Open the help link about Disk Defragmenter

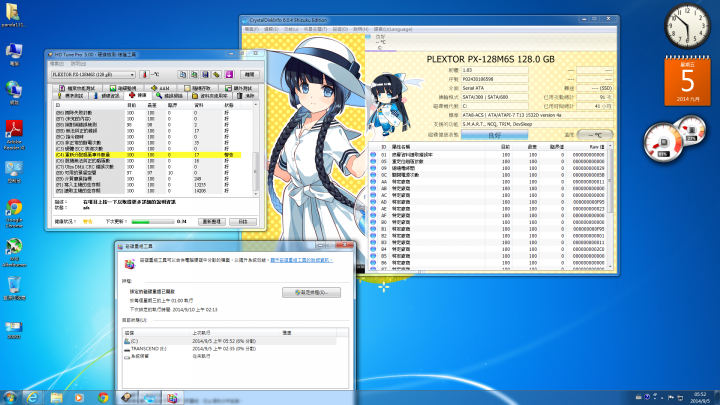tap(301, 260)
